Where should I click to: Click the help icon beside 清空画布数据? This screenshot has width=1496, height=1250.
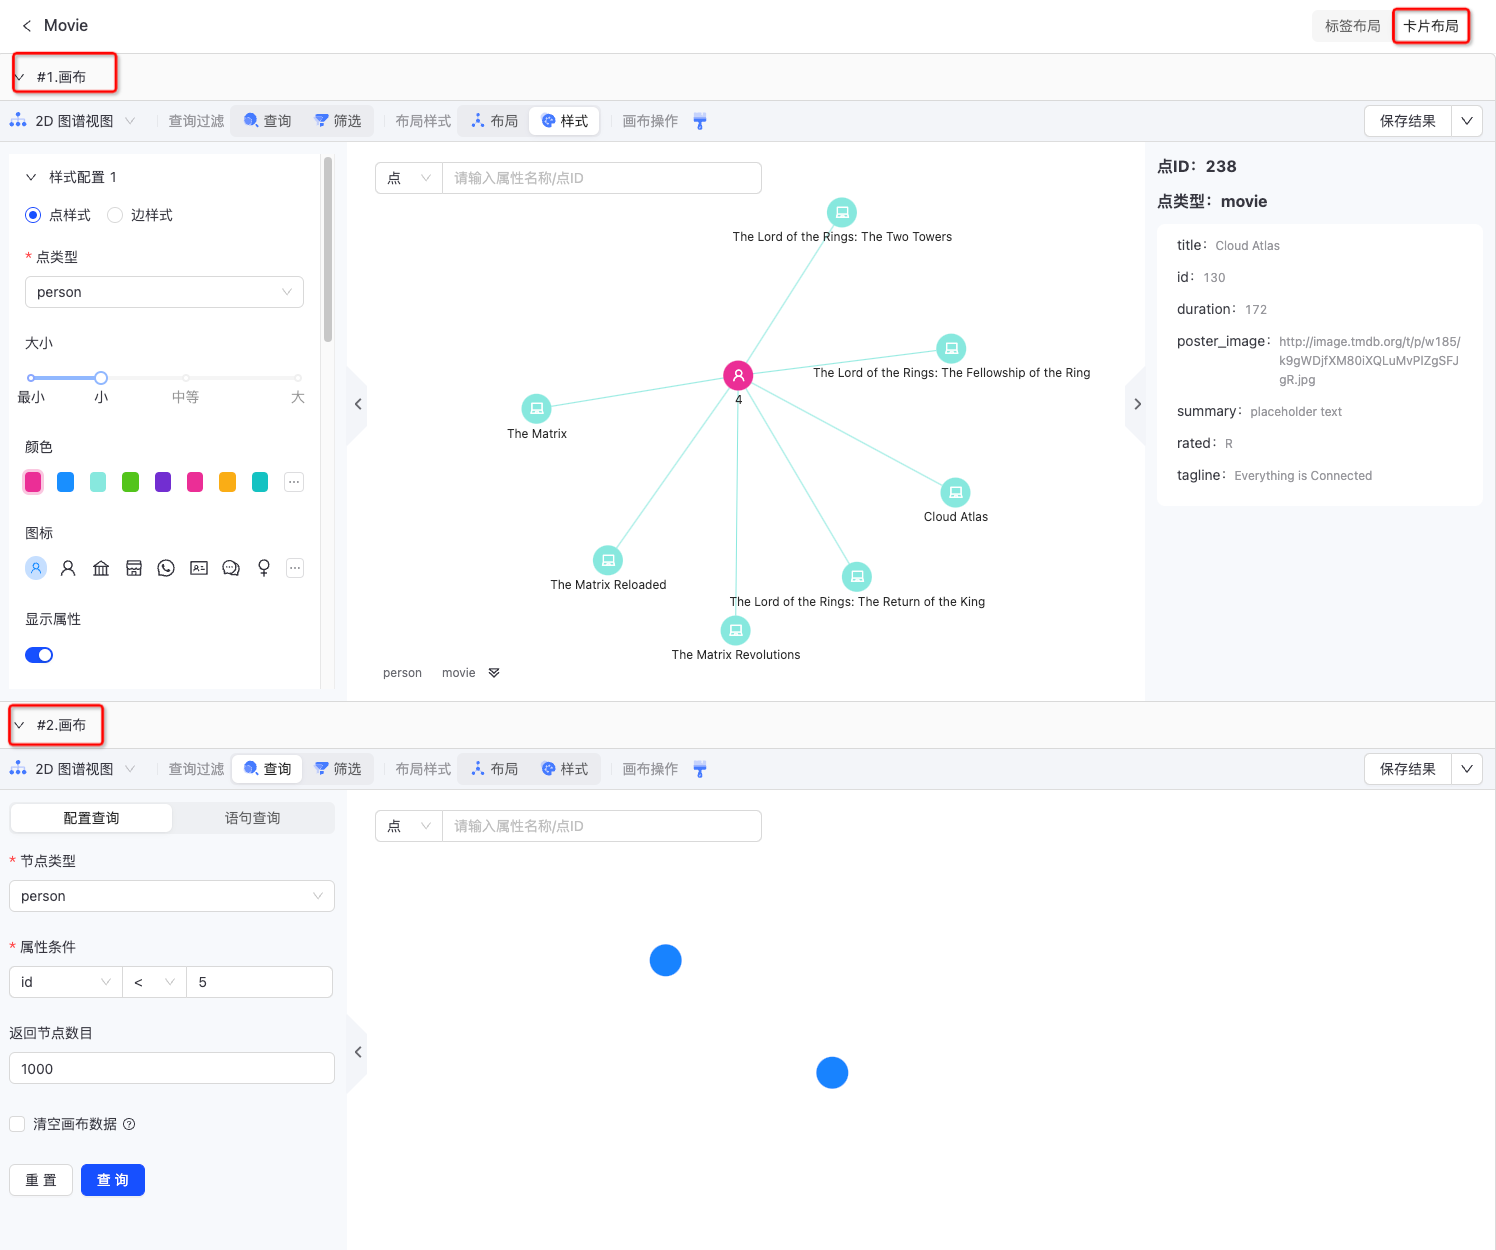click(x=129, y=1124)
